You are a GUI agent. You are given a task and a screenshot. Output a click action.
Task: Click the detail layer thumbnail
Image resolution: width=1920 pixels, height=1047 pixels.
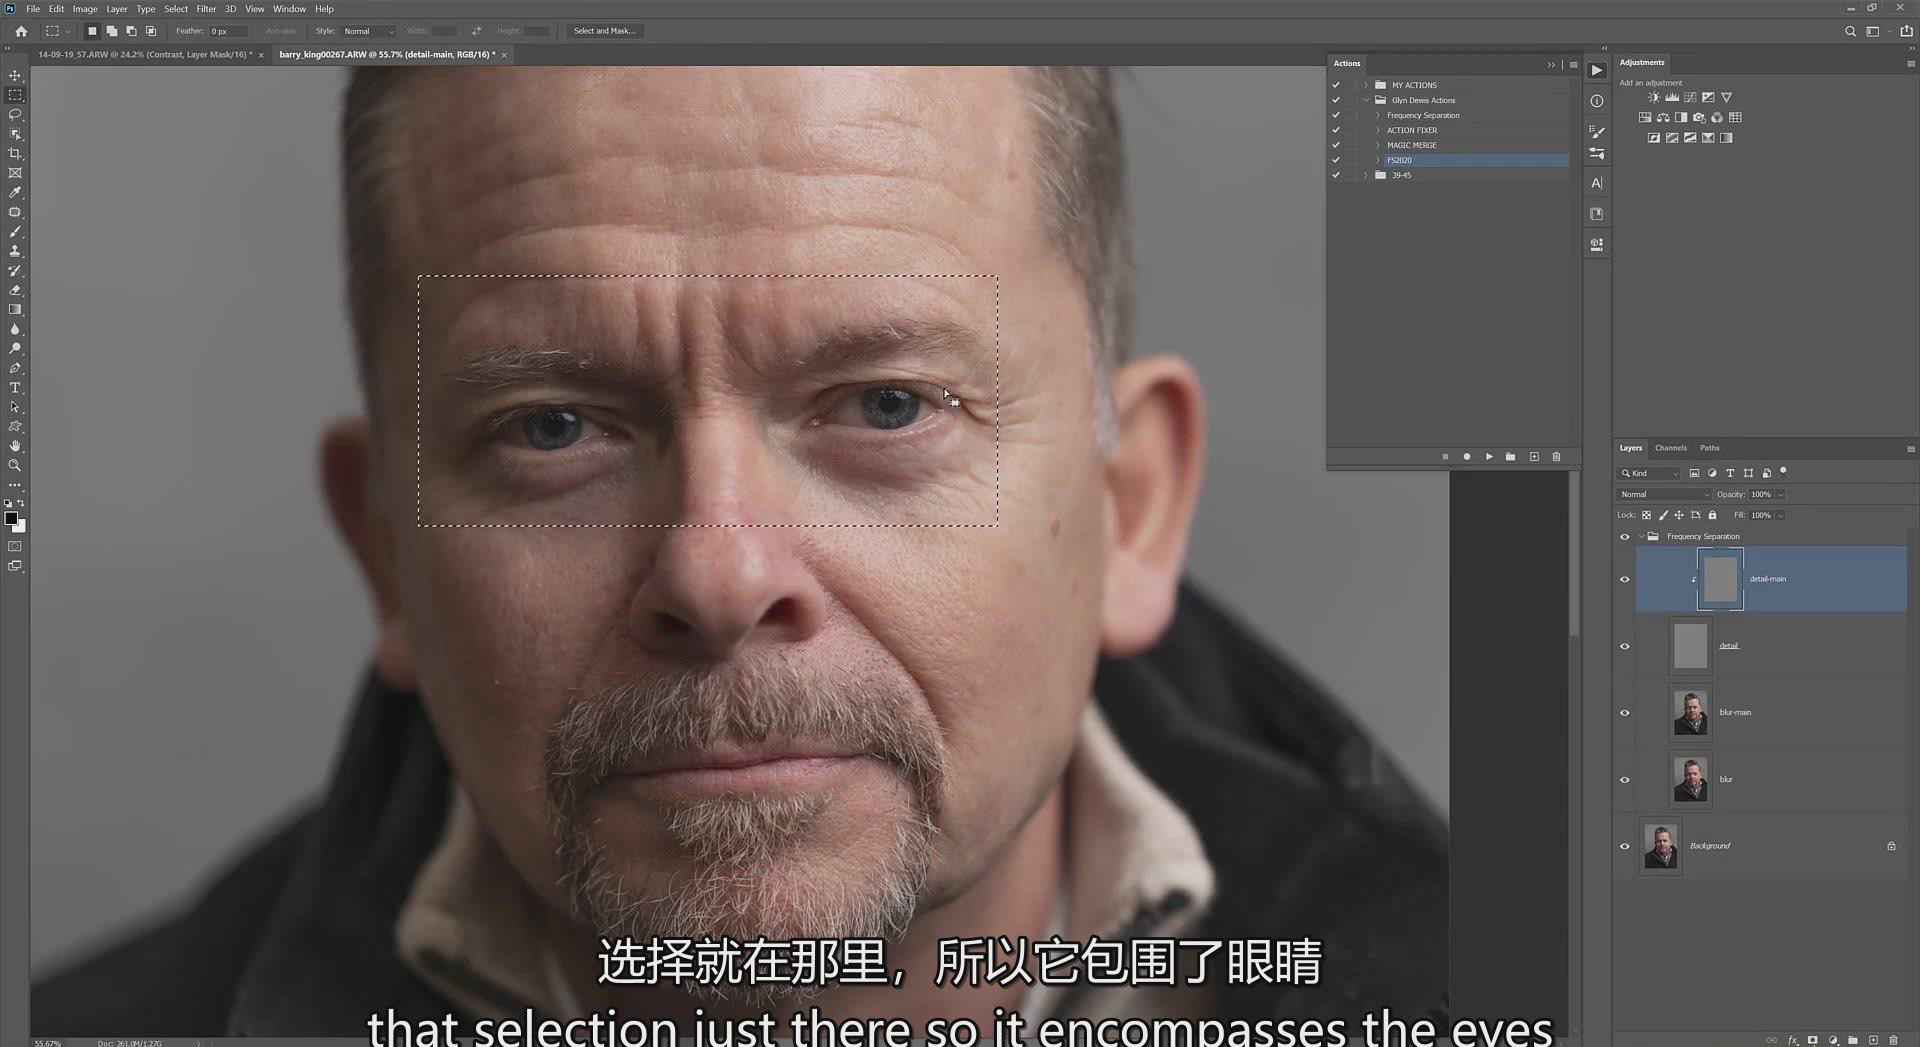click(1690, 645)
